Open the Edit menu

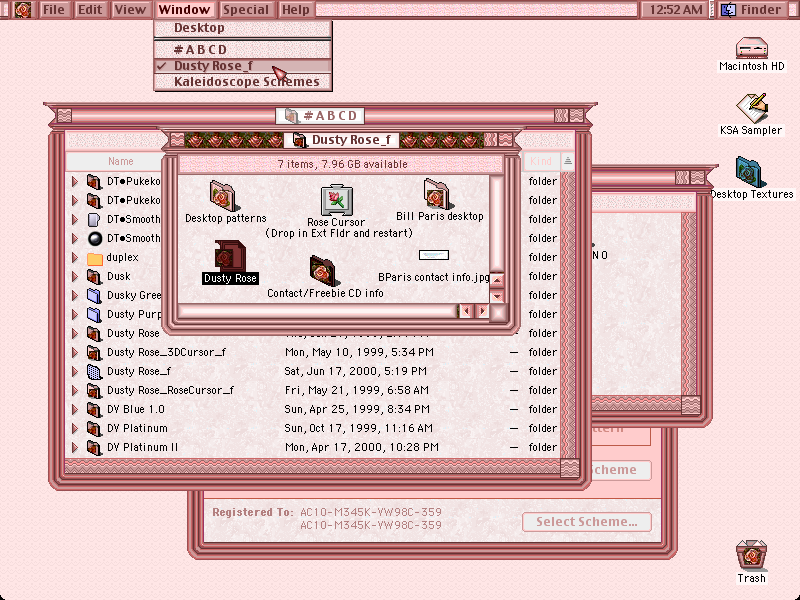90,9
